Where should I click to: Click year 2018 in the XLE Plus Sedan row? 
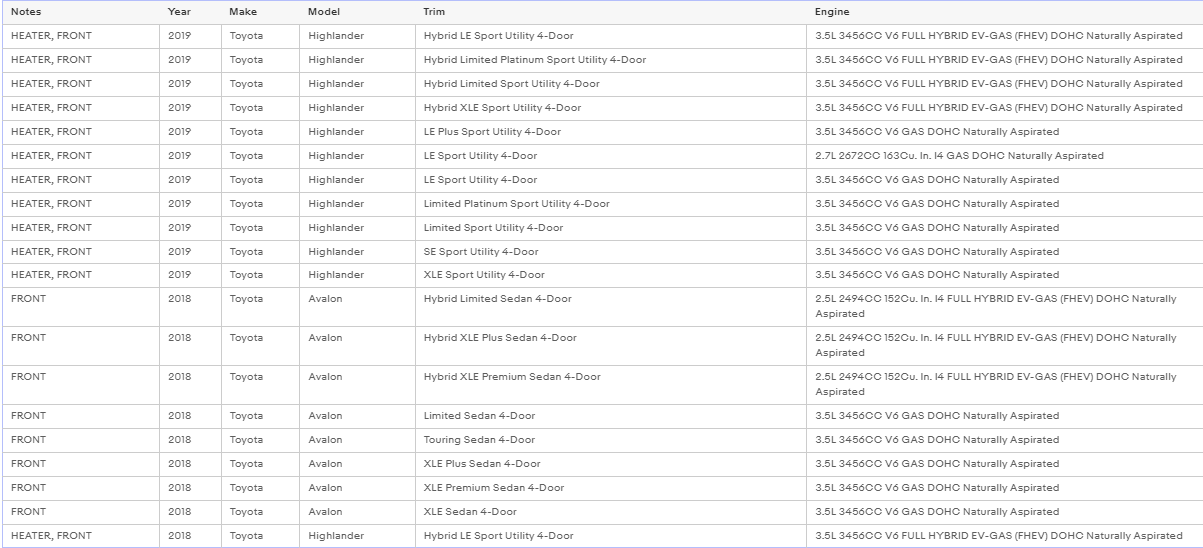pyautogui.click(x=179, y=464)
